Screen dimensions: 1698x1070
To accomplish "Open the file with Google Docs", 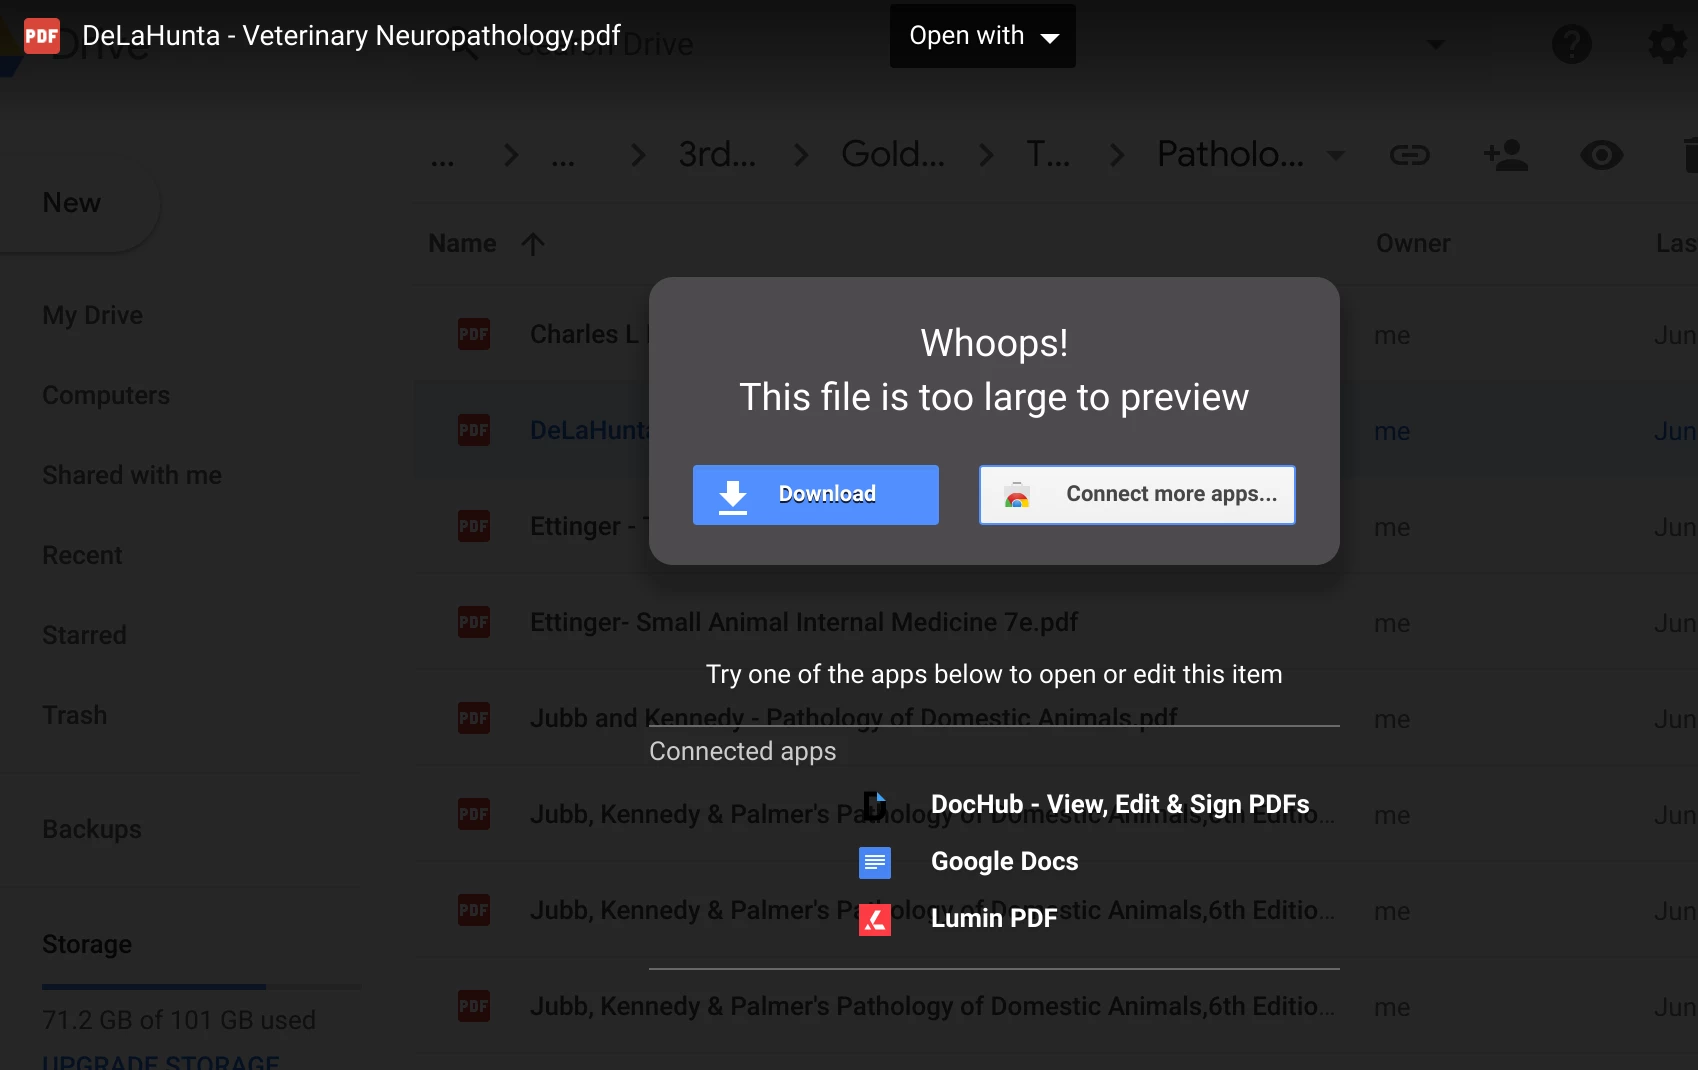I will pos(1004,861).
